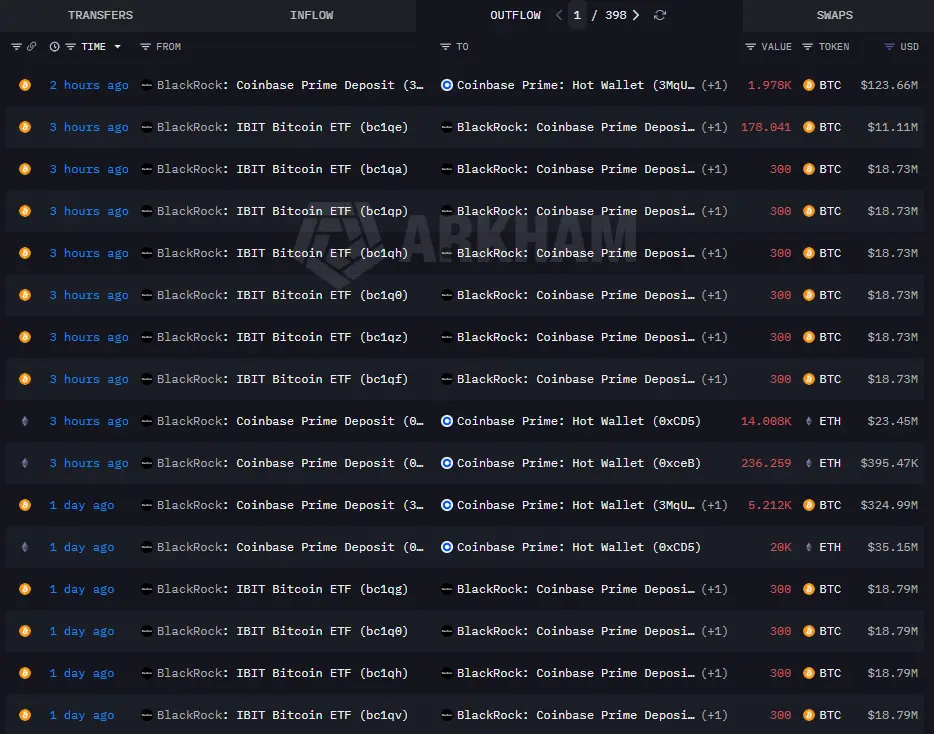Click the $123.66M USD amount
934x734 pixels.
[889, 85]
